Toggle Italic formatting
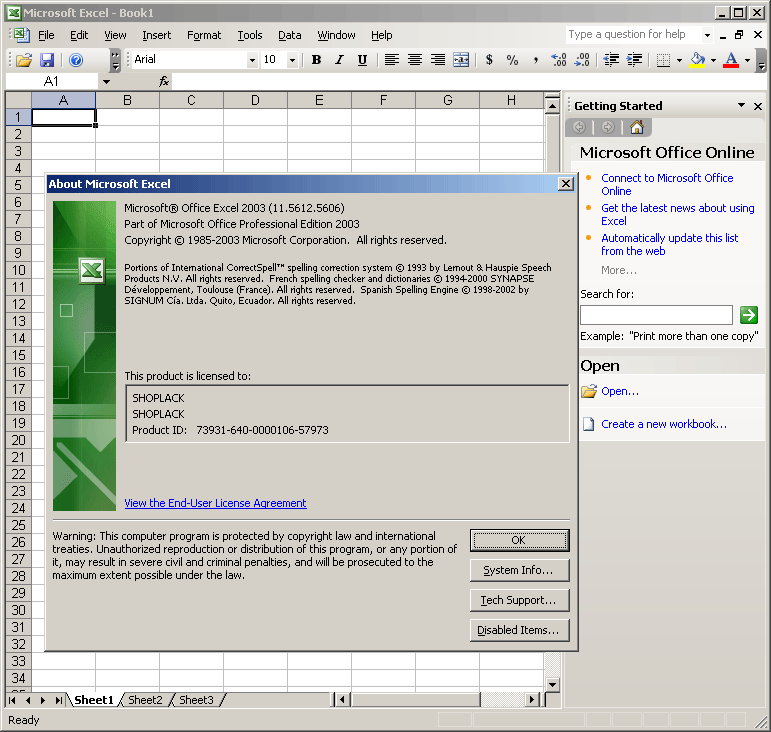 click(339, 60)
